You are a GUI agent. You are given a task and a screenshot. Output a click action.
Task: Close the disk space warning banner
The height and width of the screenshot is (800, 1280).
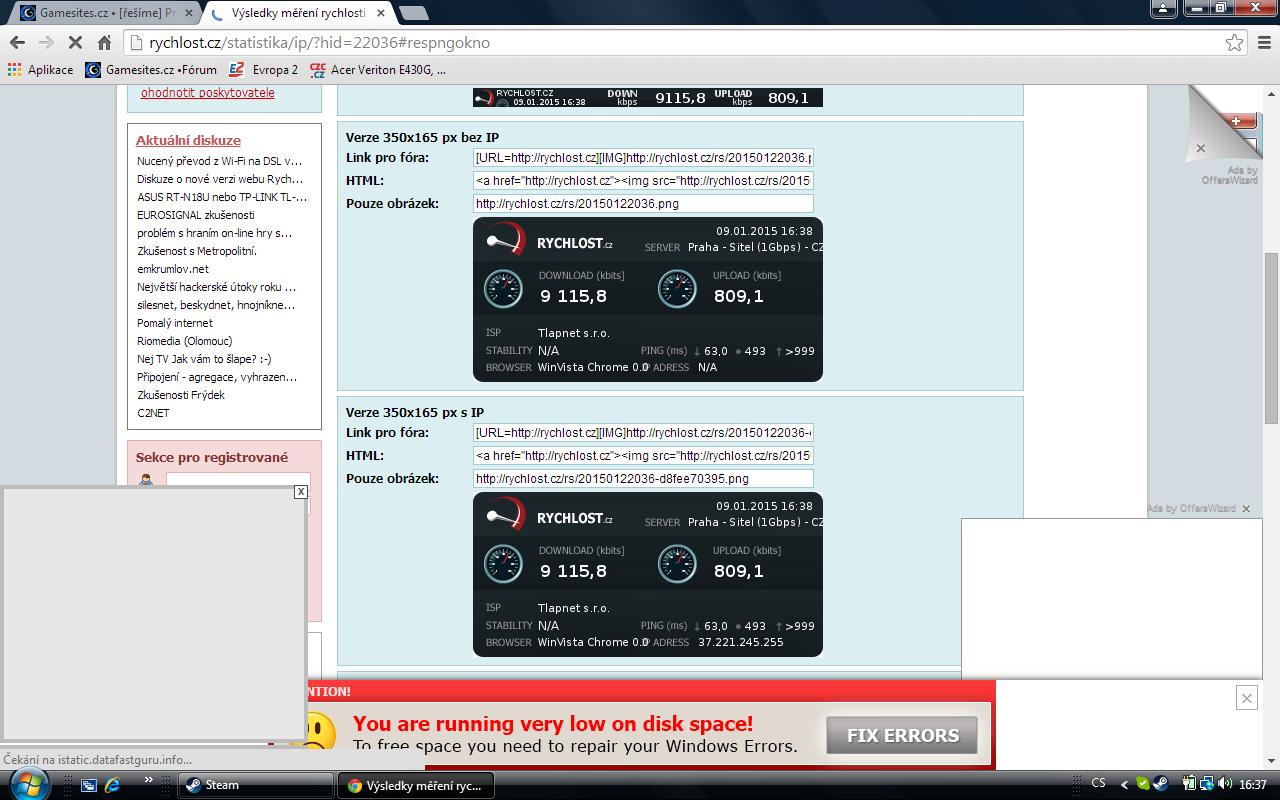1246,698
